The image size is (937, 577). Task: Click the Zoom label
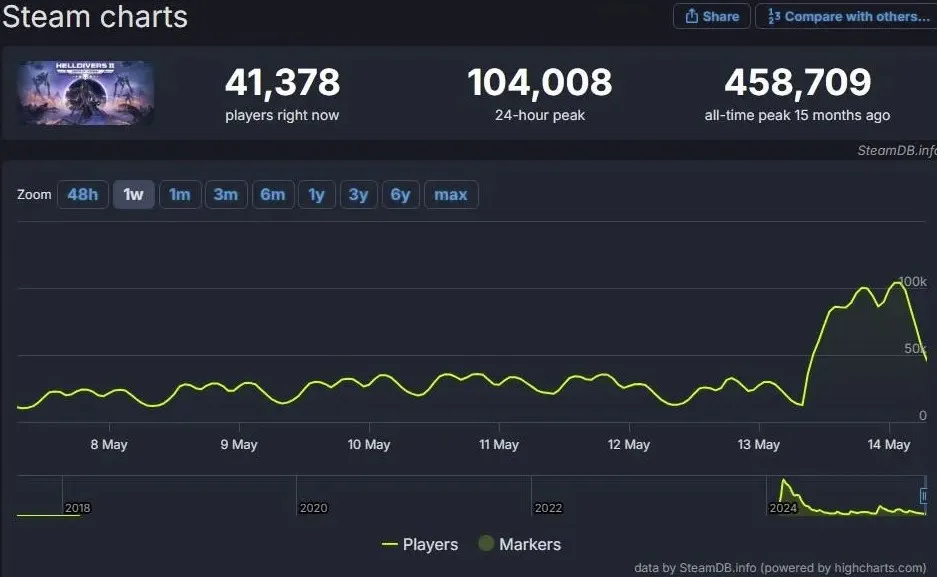pos(34,195)
